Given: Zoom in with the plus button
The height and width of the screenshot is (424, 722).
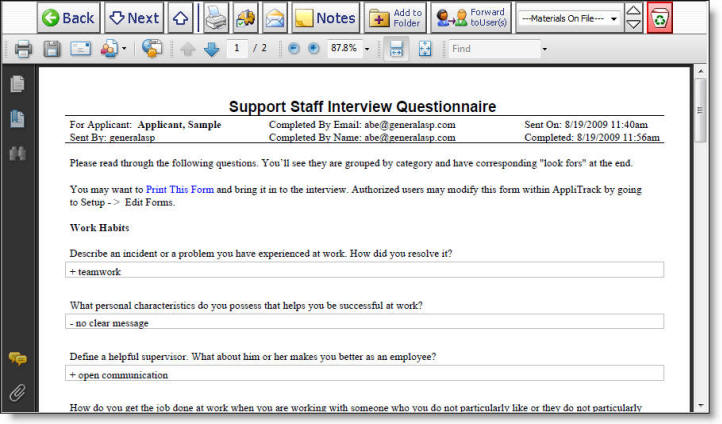Looking at the screenshot, I should coord(313,48).
